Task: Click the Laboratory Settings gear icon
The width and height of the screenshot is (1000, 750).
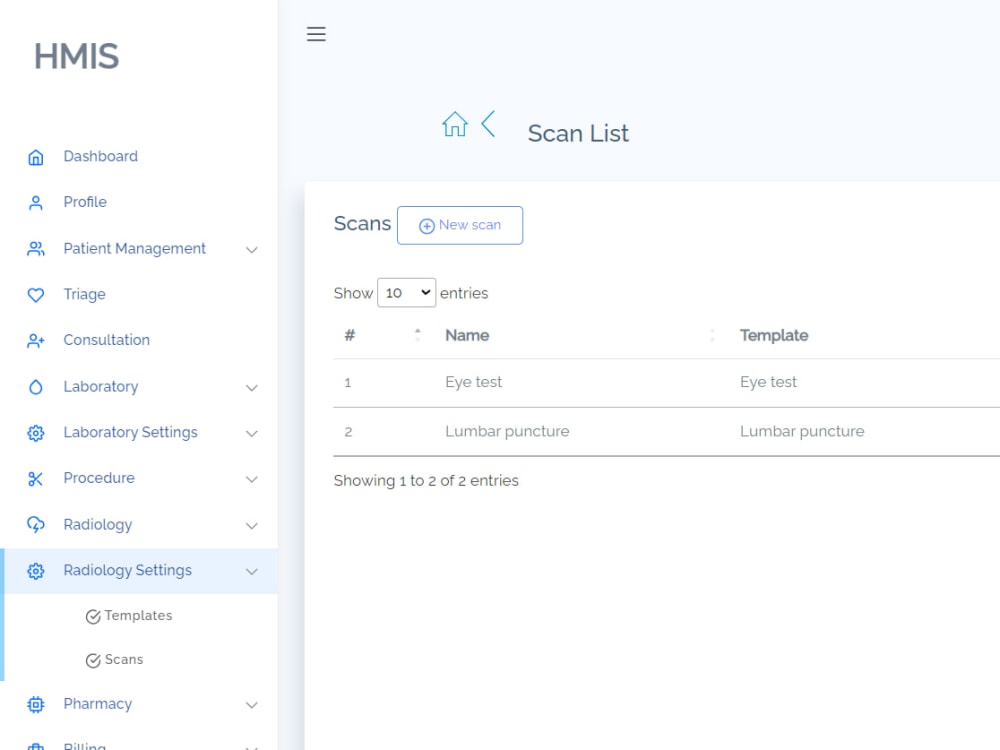Action: (36, 433)
